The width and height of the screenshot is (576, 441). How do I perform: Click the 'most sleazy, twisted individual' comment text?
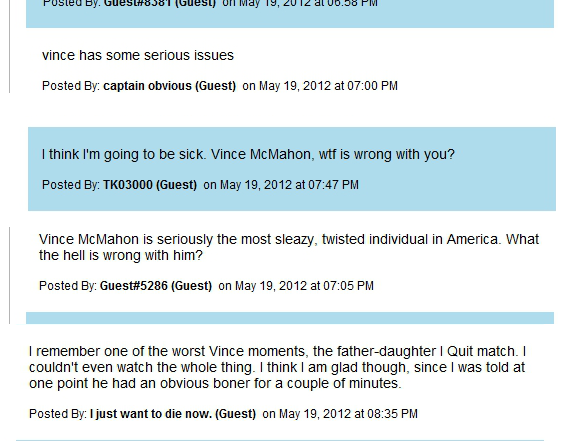289,247
